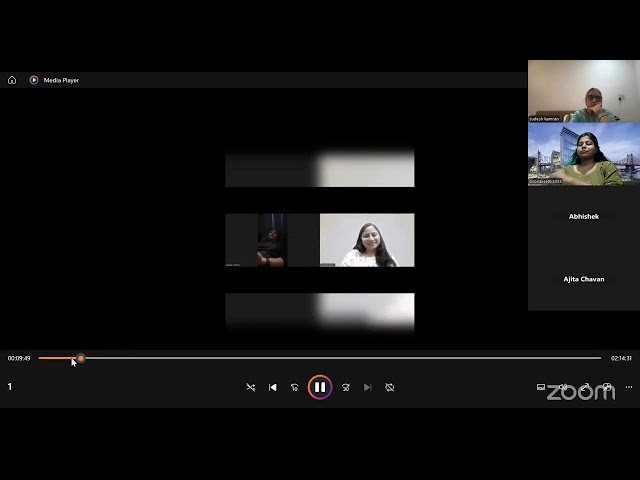Jump to the next track
This screenshot has height=480, width=640.
(x=367, y=387)
